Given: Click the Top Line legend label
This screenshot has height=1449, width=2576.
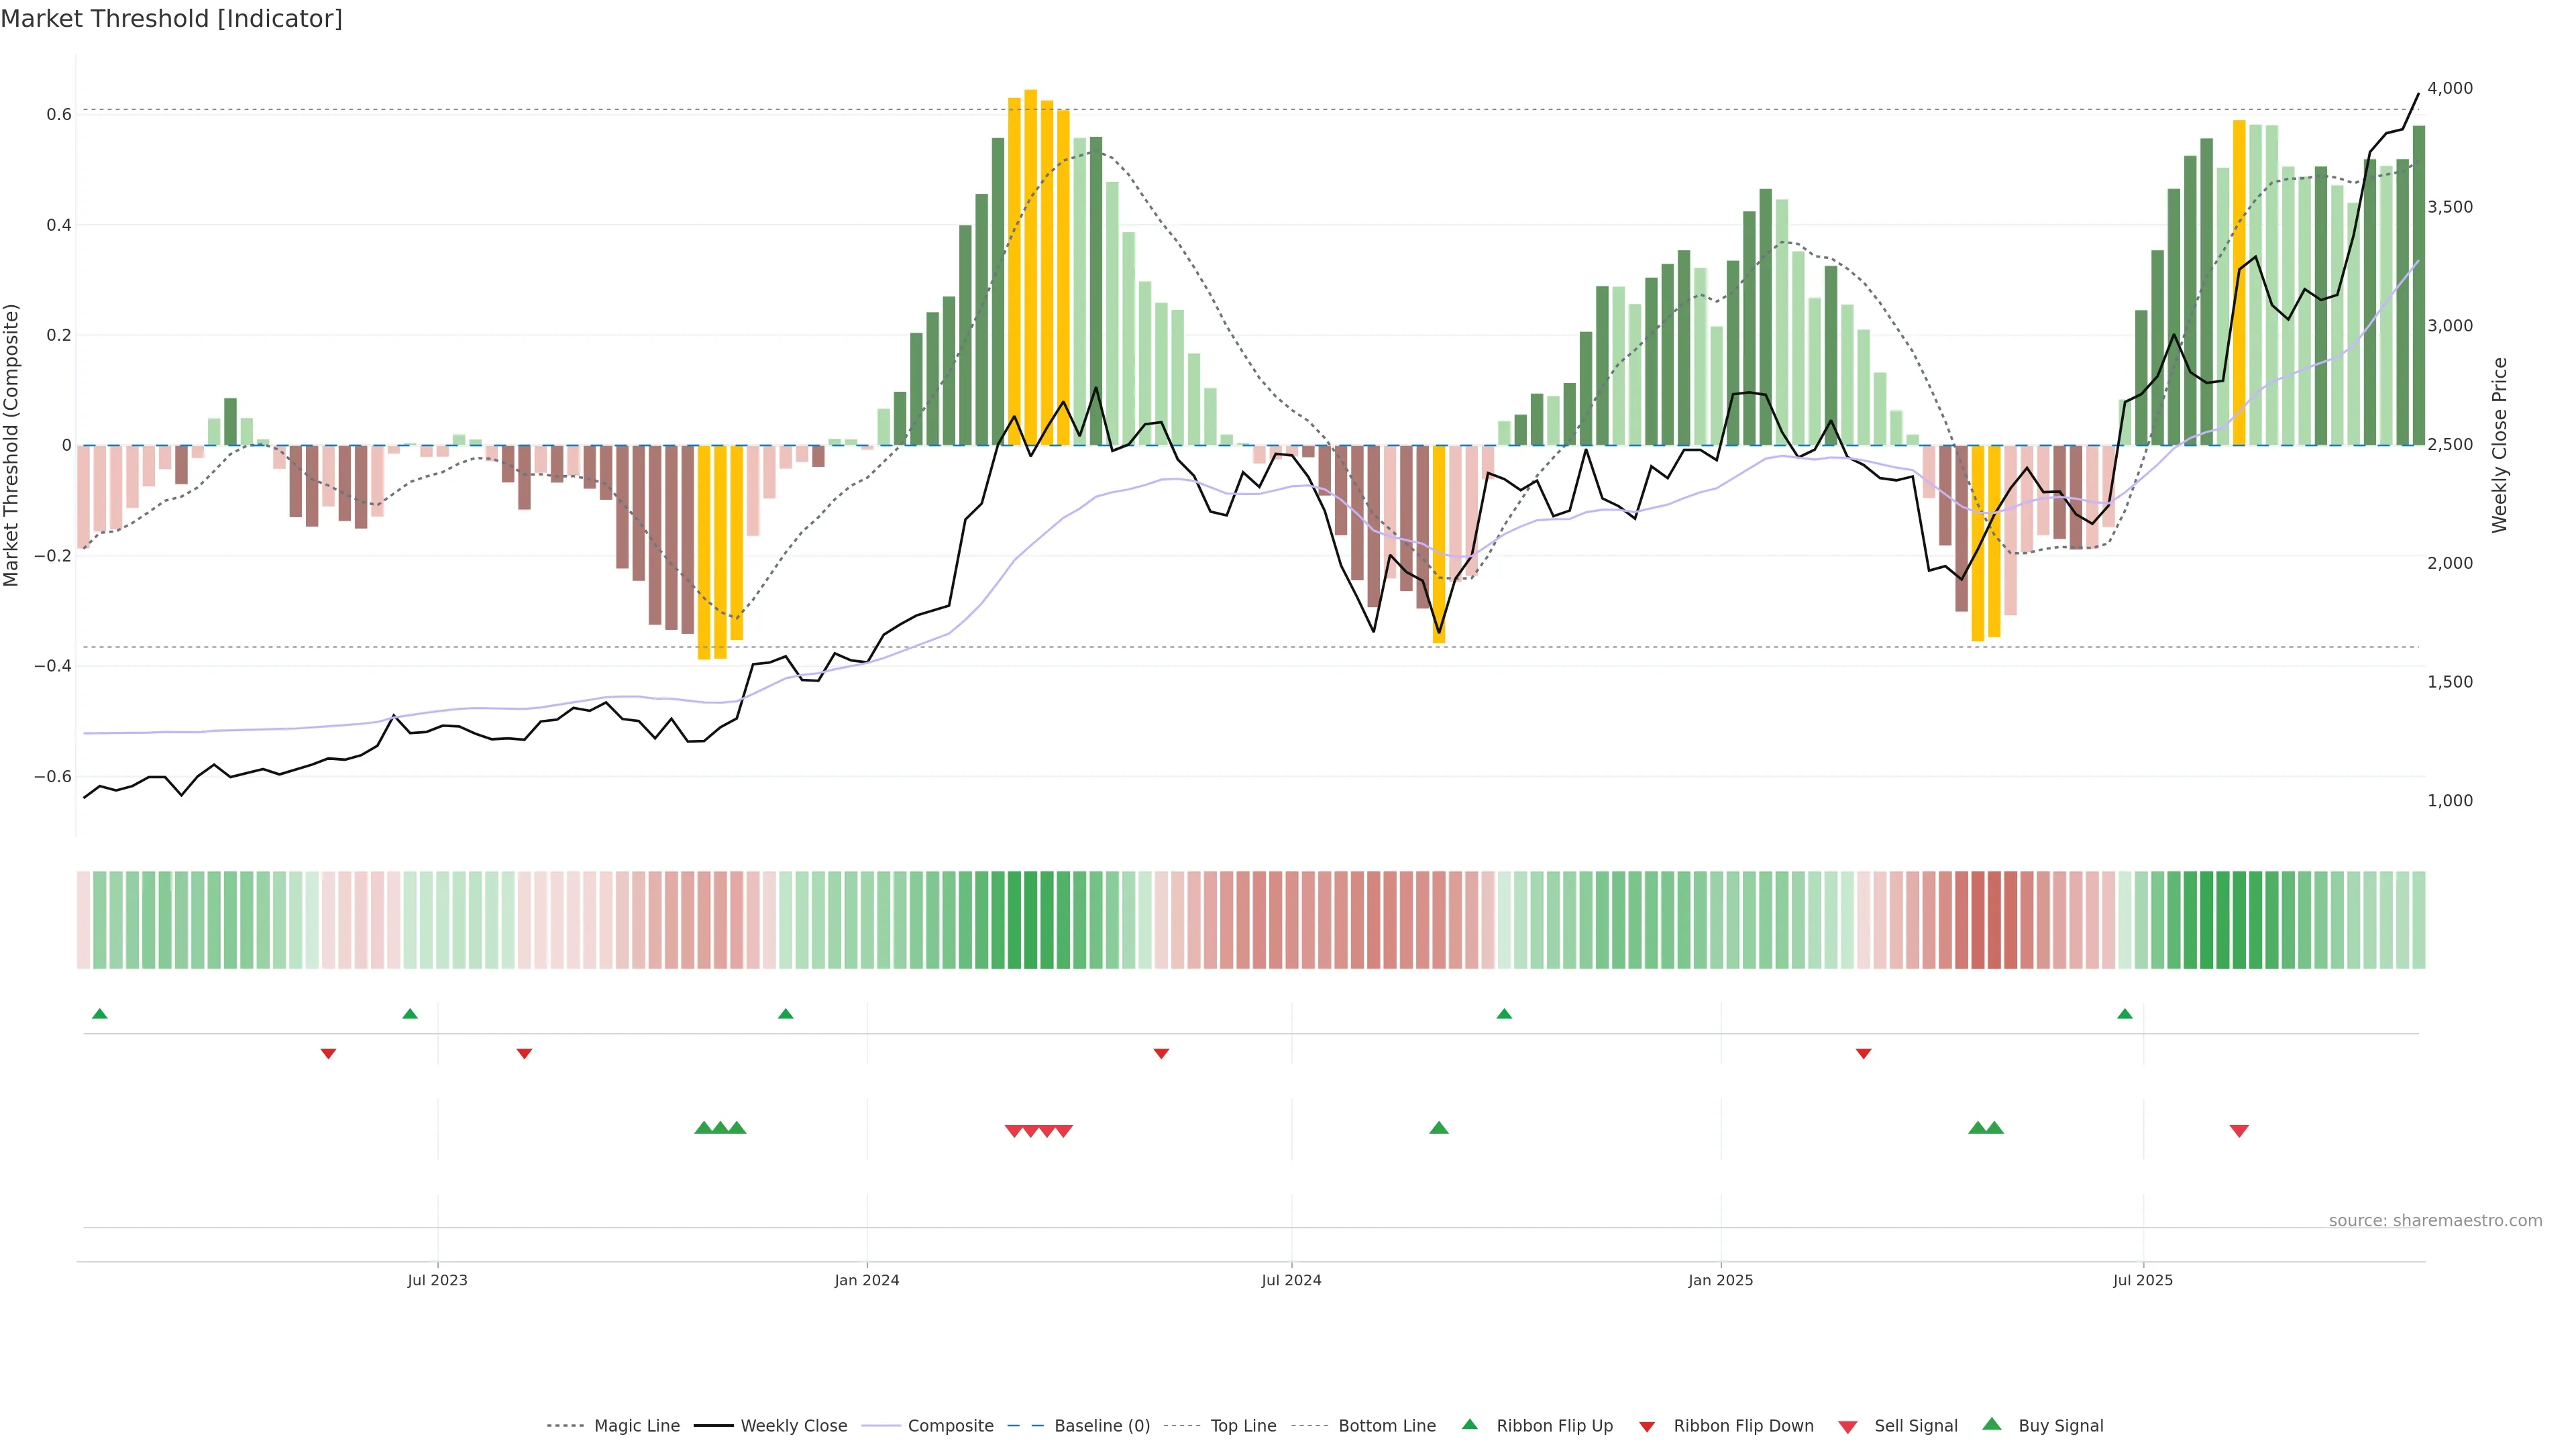Looking at the screenshot, I should (x=1243, y=1426).
